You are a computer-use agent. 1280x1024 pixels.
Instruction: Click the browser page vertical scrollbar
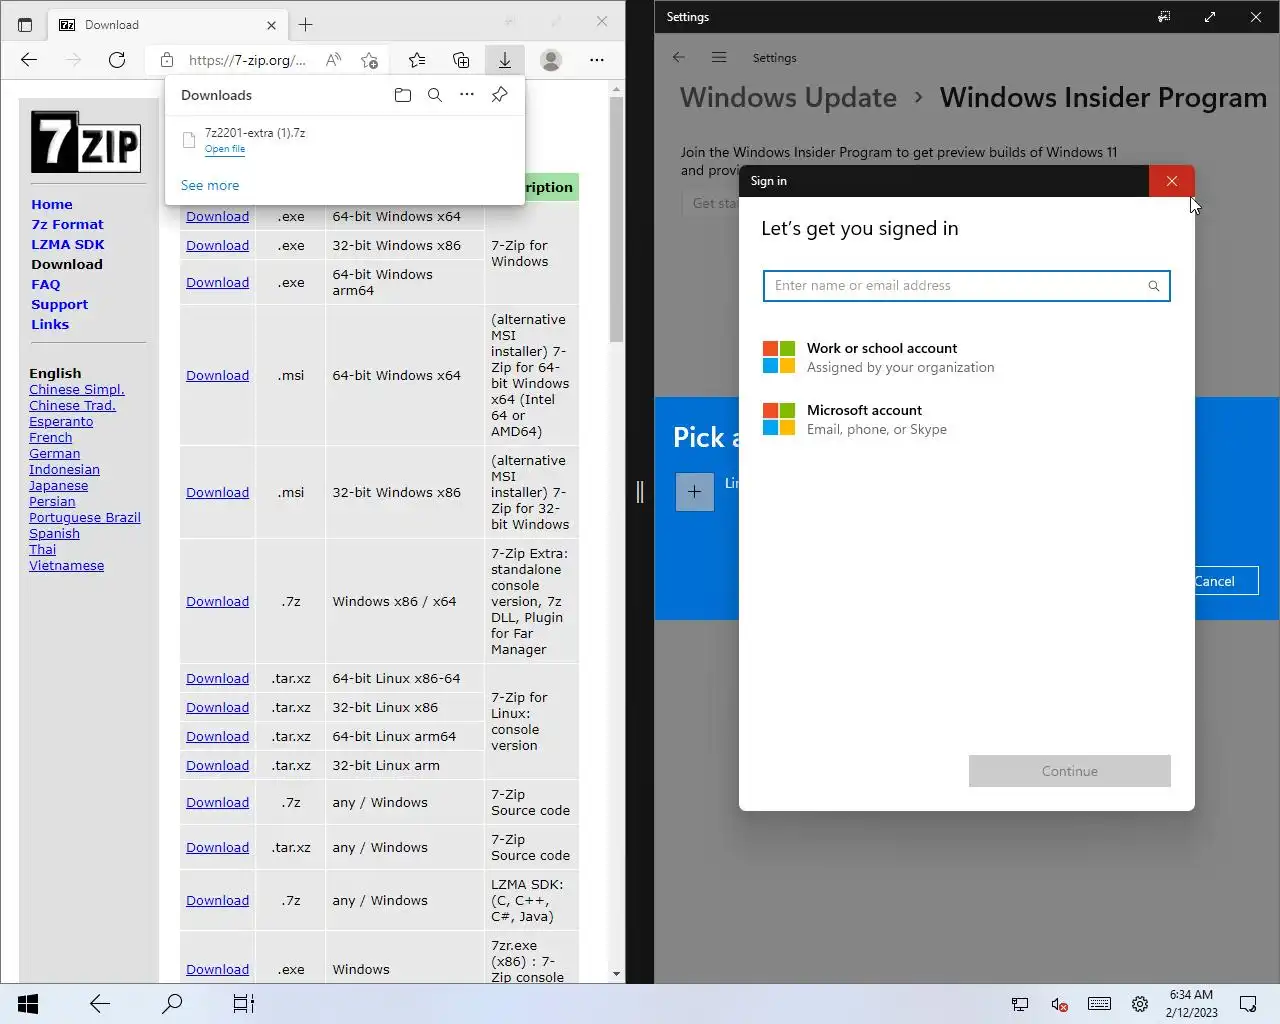pyautogui.click(x=616, y=220)
